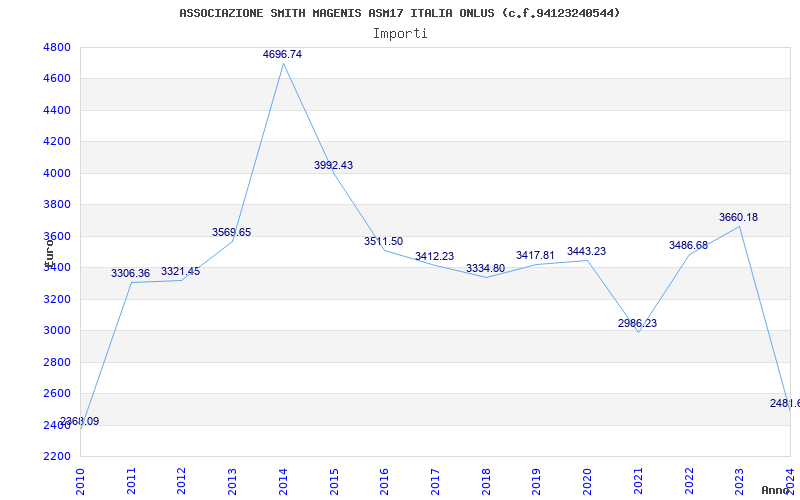
Task: Click the y-axis value 4600
Action: click(55, 79)
